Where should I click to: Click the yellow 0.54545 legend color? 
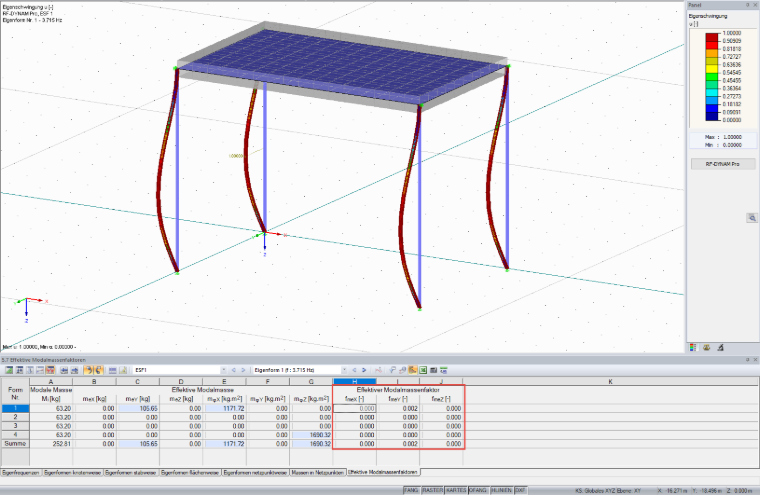712,69
